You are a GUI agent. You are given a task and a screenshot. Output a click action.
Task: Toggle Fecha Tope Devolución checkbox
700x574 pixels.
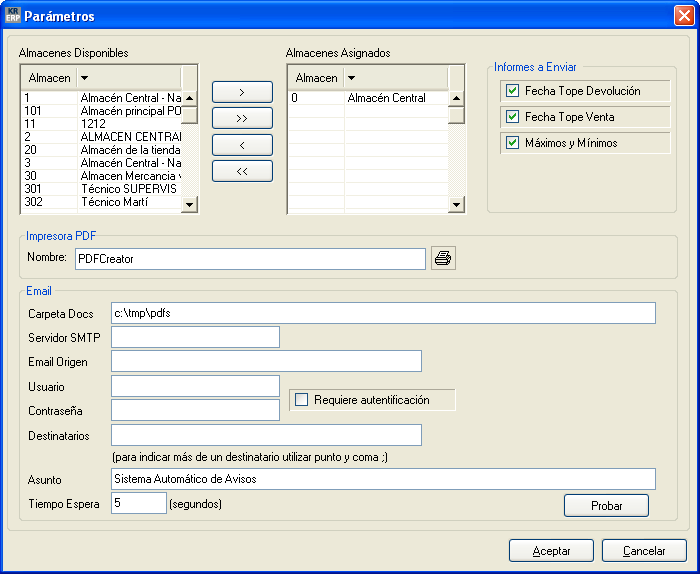point(512,91)
